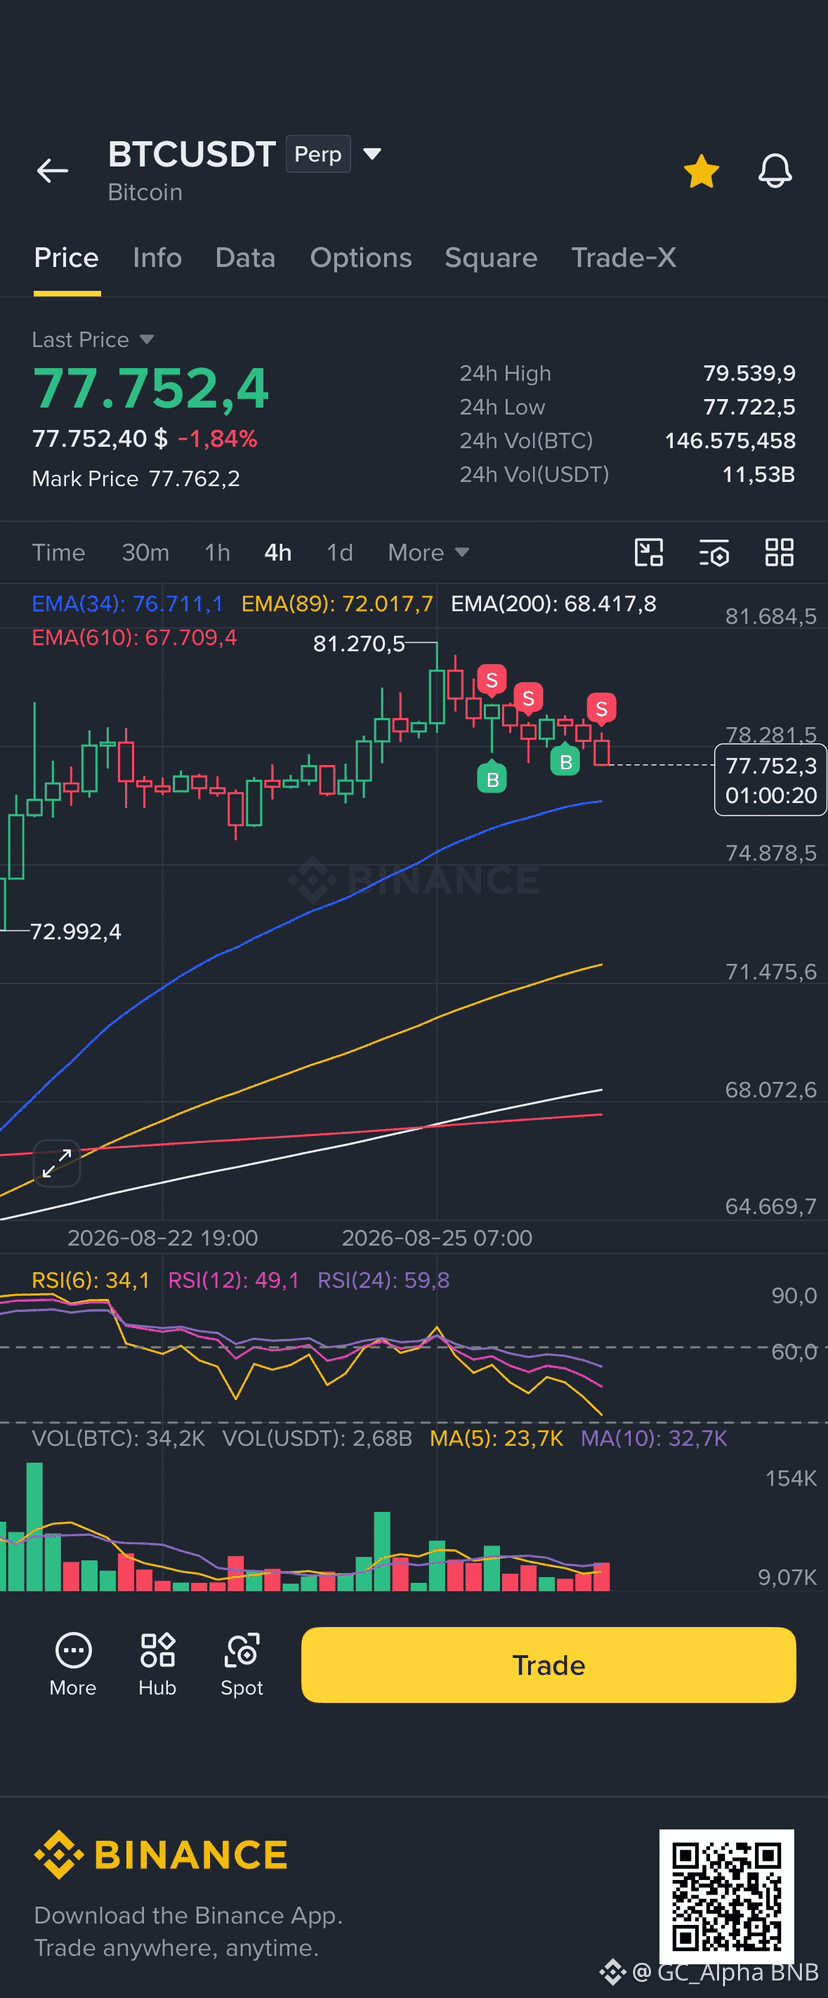This screenshot has height=1998, width=828.
Task: Open the Data tab
Action: 245,258
